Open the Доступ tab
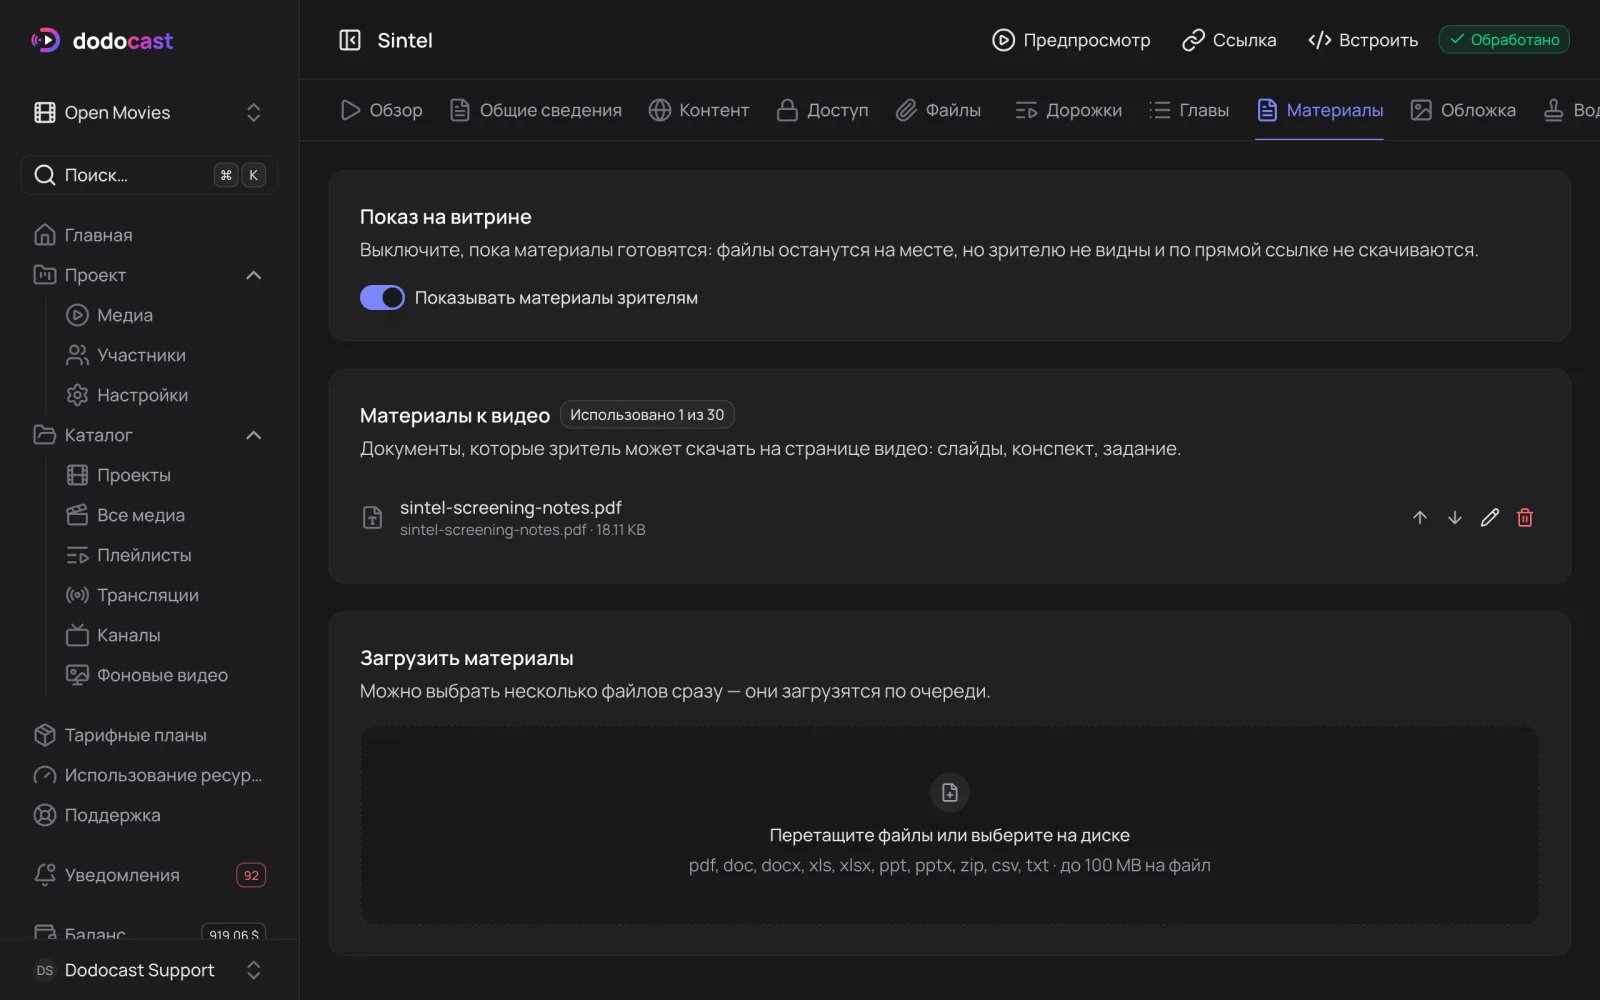Screen dimensions: 1600x1000 point(823,110)
